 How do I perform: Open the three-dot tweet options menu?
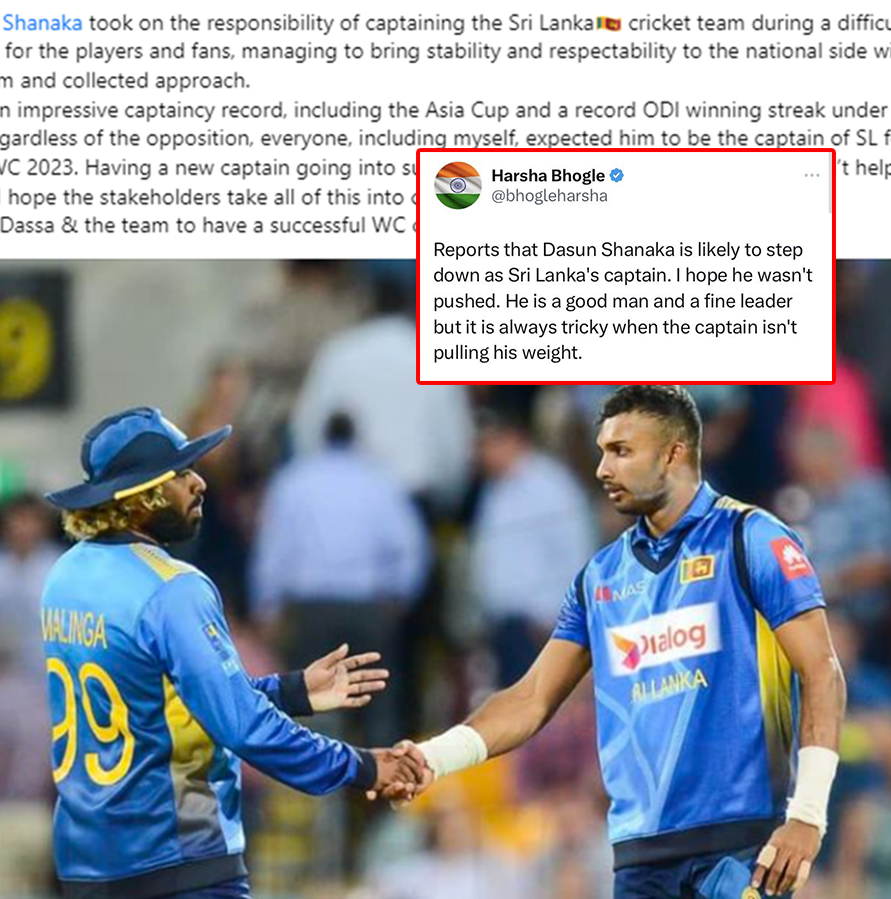(x=811, y=175)
